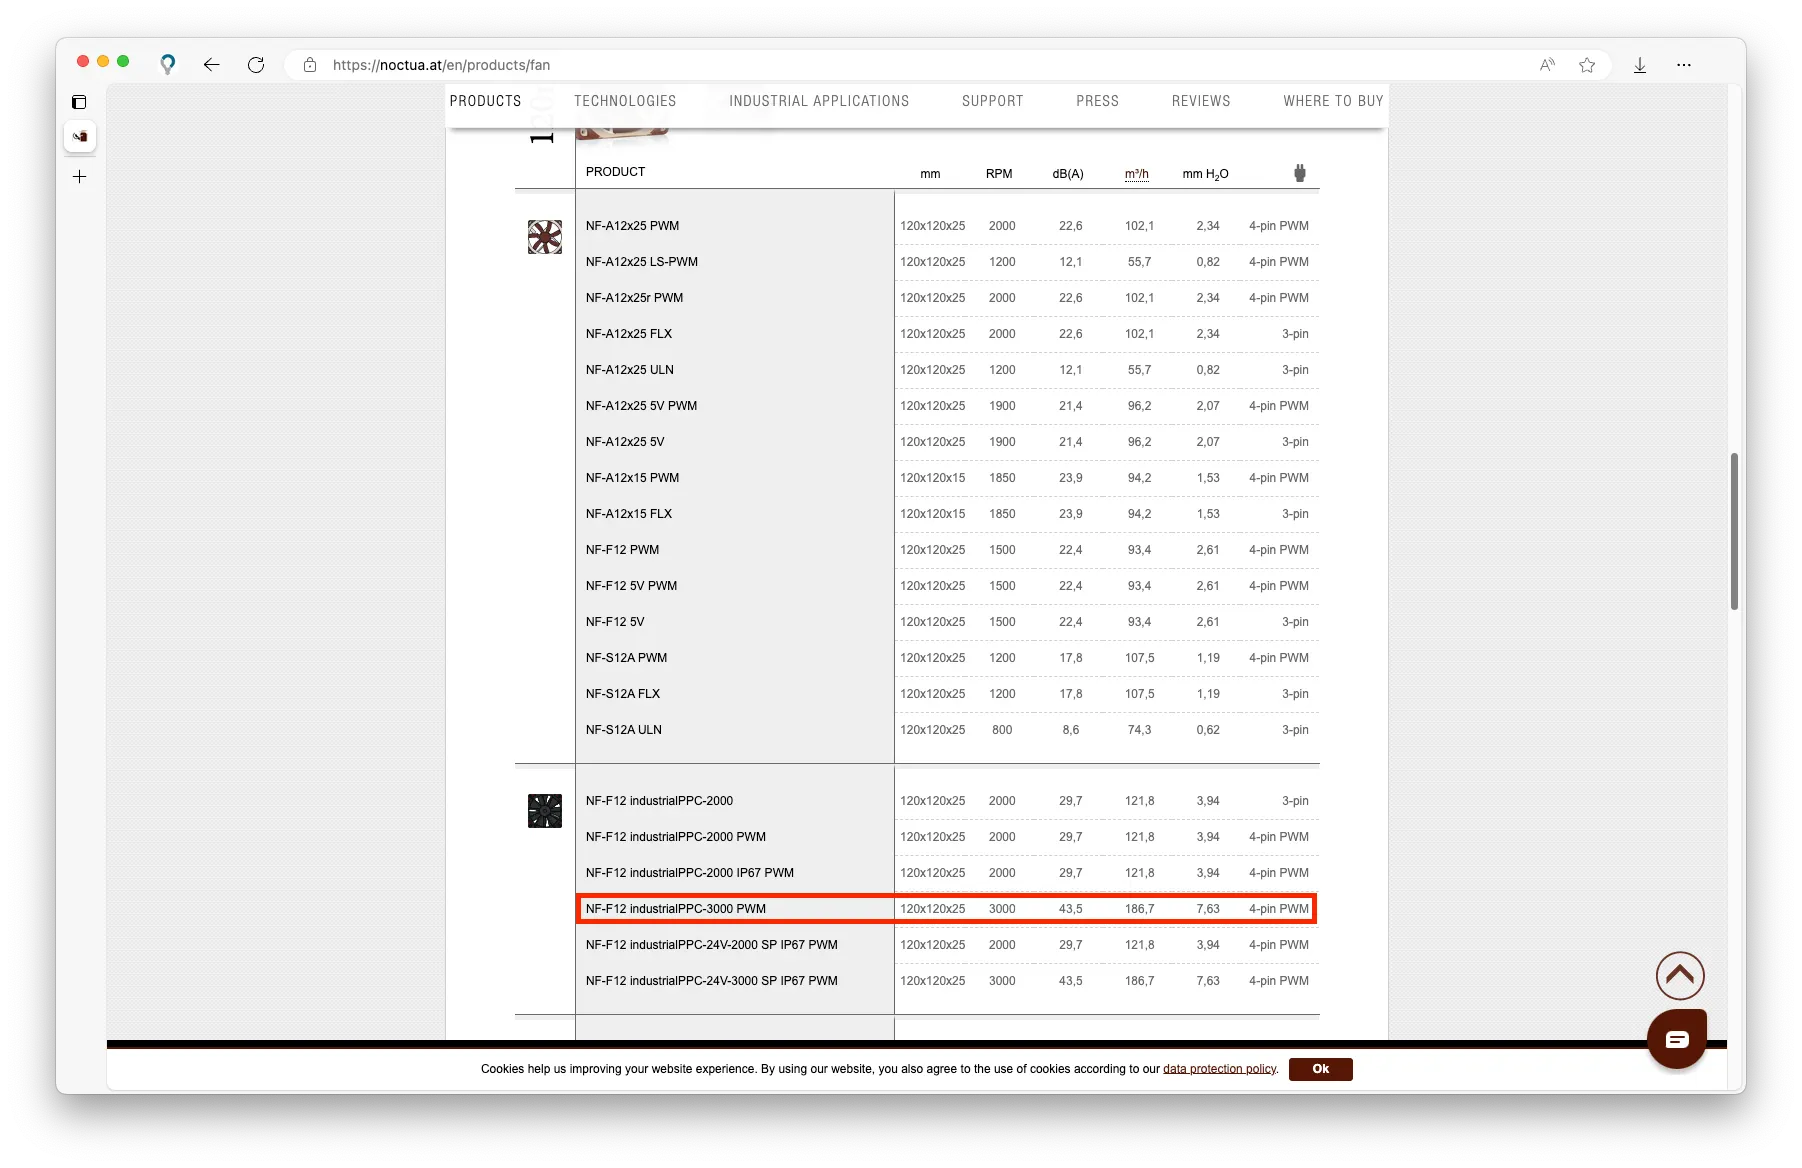Click the page vertical scrollbar
This screenshot has height=1168, width=1802.
click(x=1734, y=530)
